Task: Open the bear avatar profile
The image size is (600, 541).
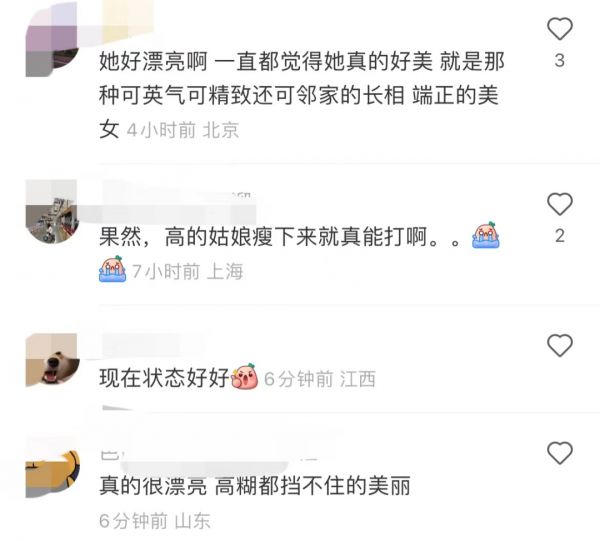Action: pos(52,360)
